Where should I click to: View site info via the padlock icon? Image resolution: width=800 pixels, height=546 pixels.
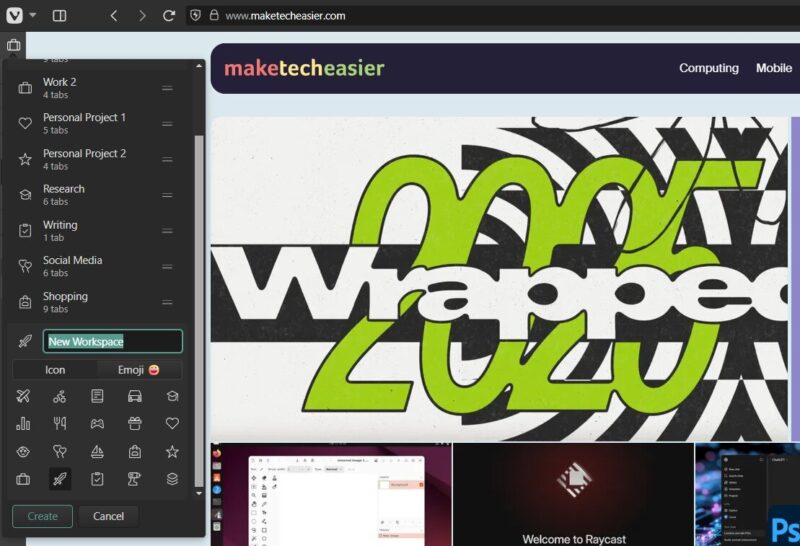pyautogui.click(x=214, y=15)
